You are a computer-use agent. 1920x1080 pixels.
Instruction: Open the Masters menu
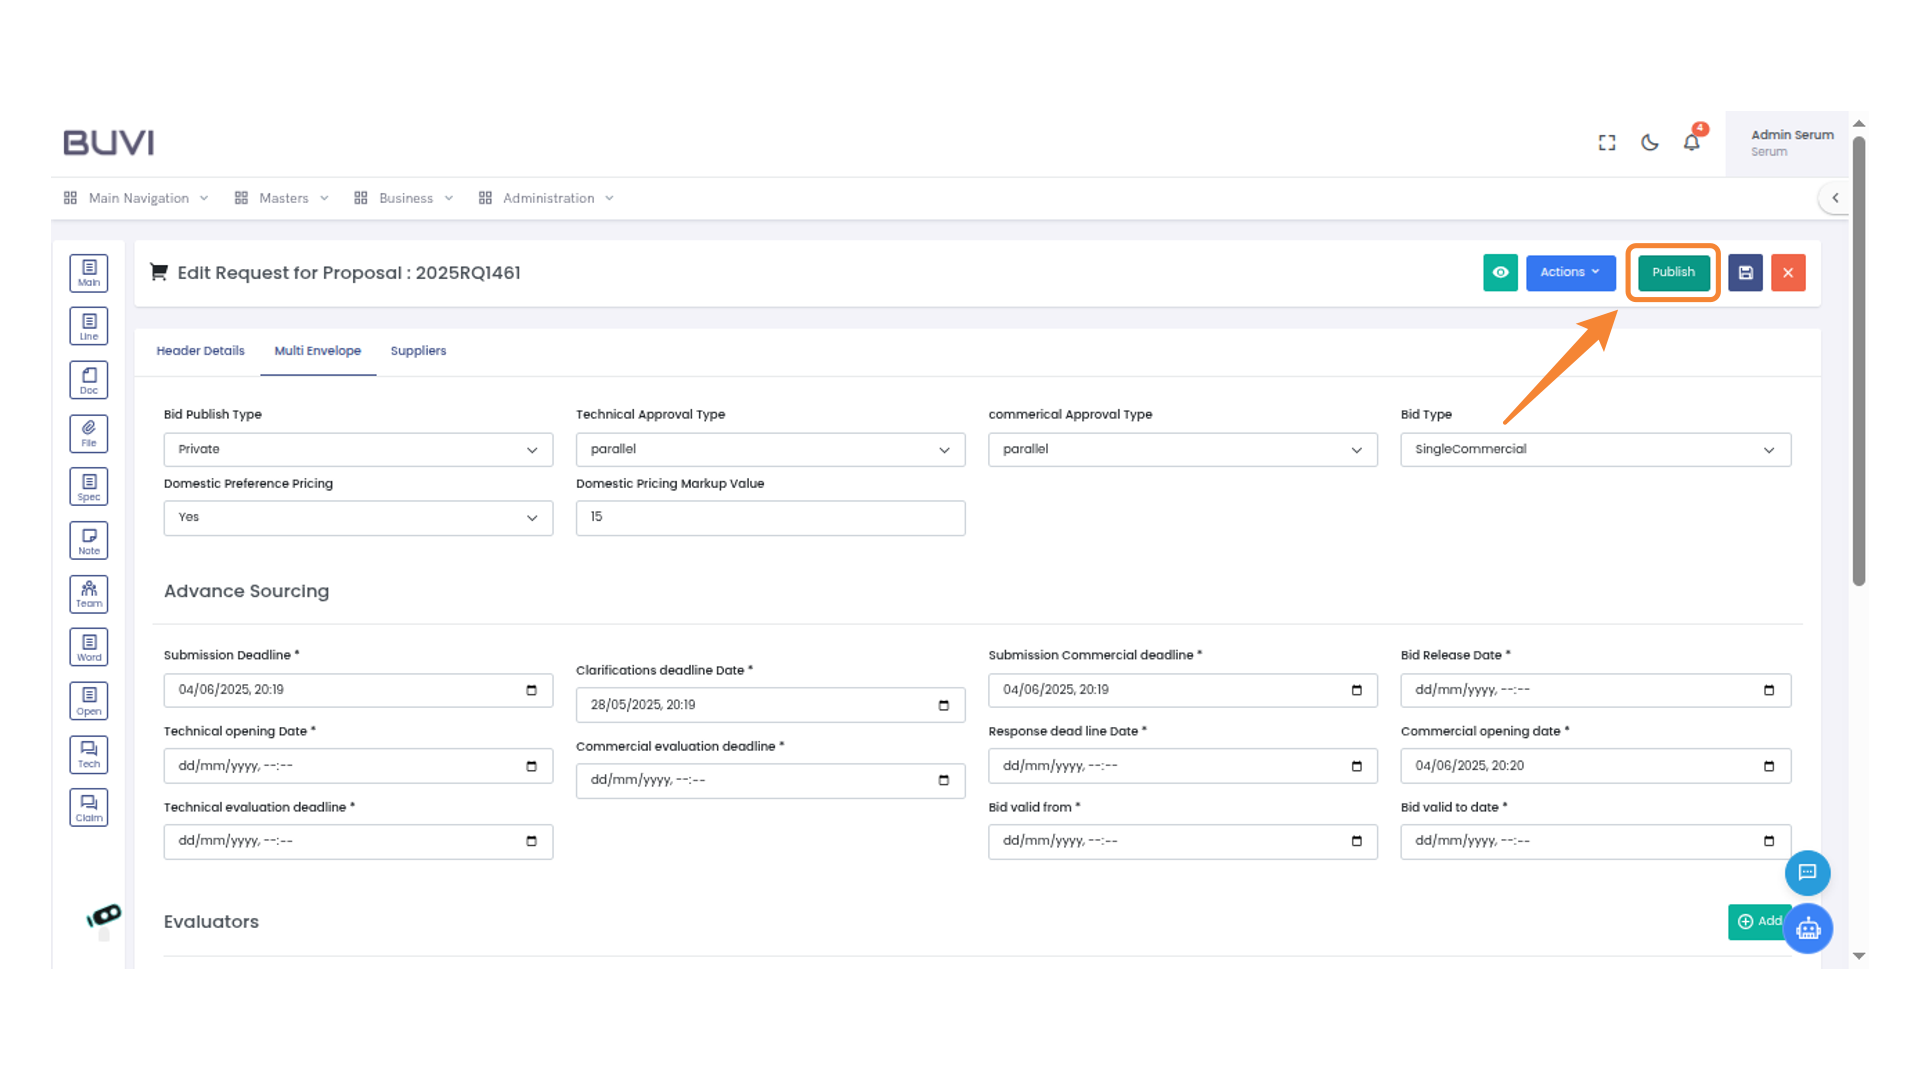(283, 198)
